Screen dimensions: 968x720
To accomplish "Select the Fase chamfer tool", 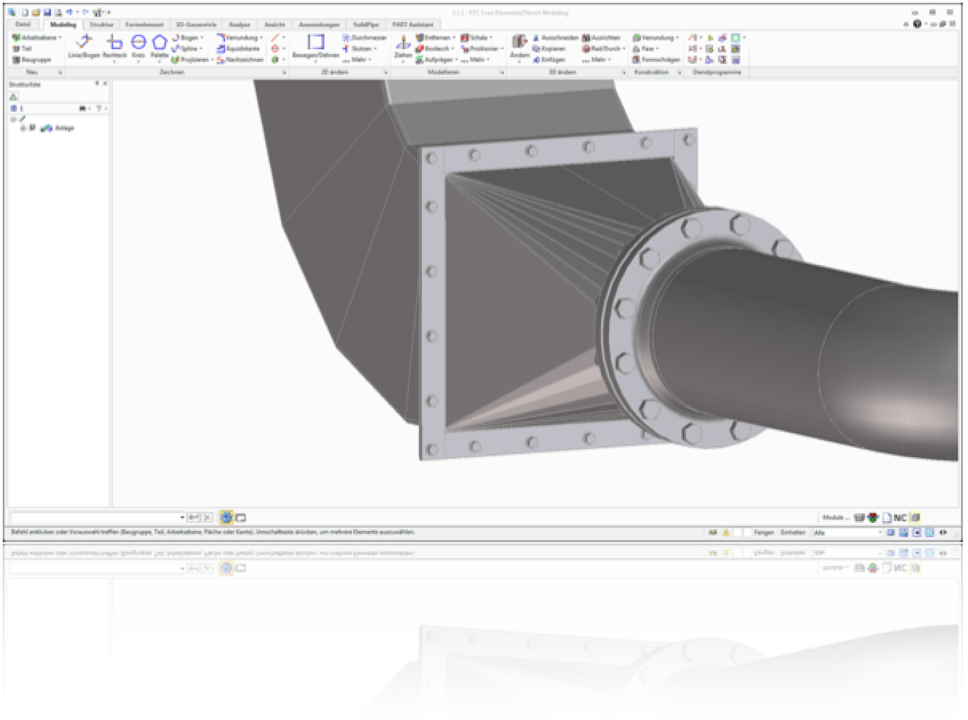I will (x=646, y=49).
